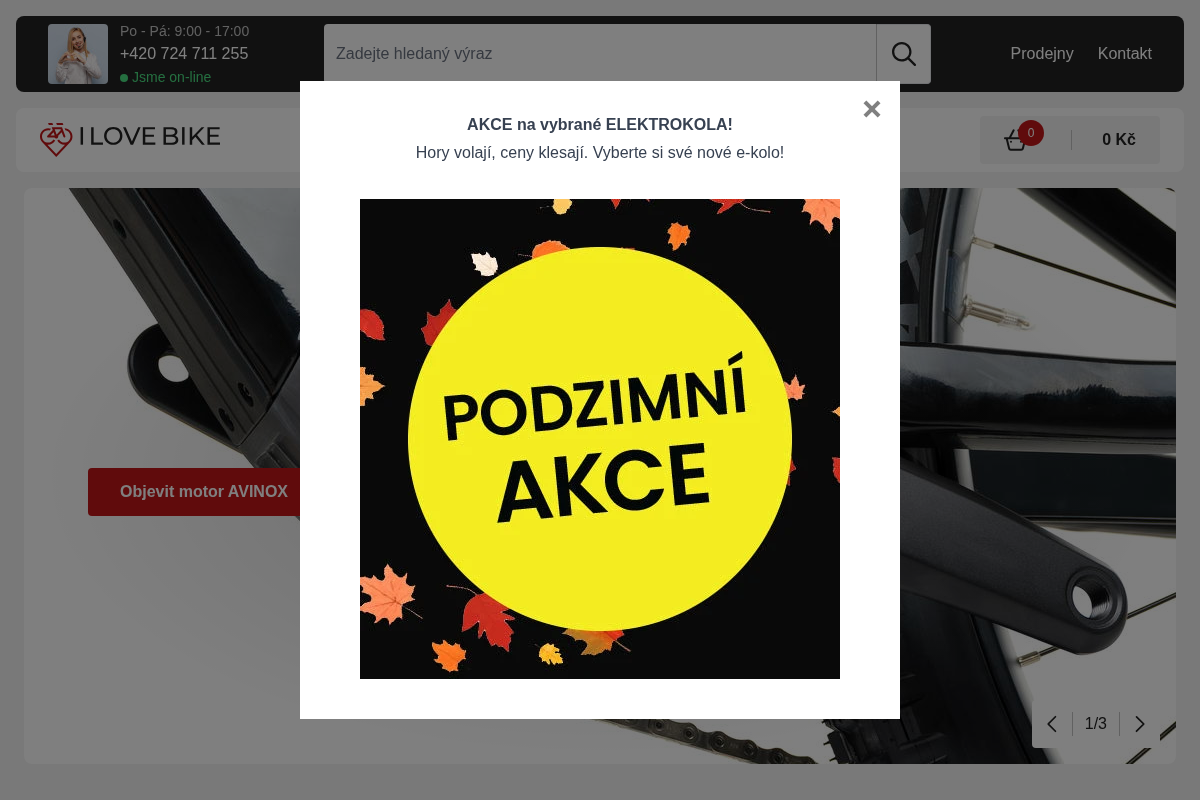Click the cart total 0 Kč
Viewport: 1200px width, 800px height.
point(1119,140)
